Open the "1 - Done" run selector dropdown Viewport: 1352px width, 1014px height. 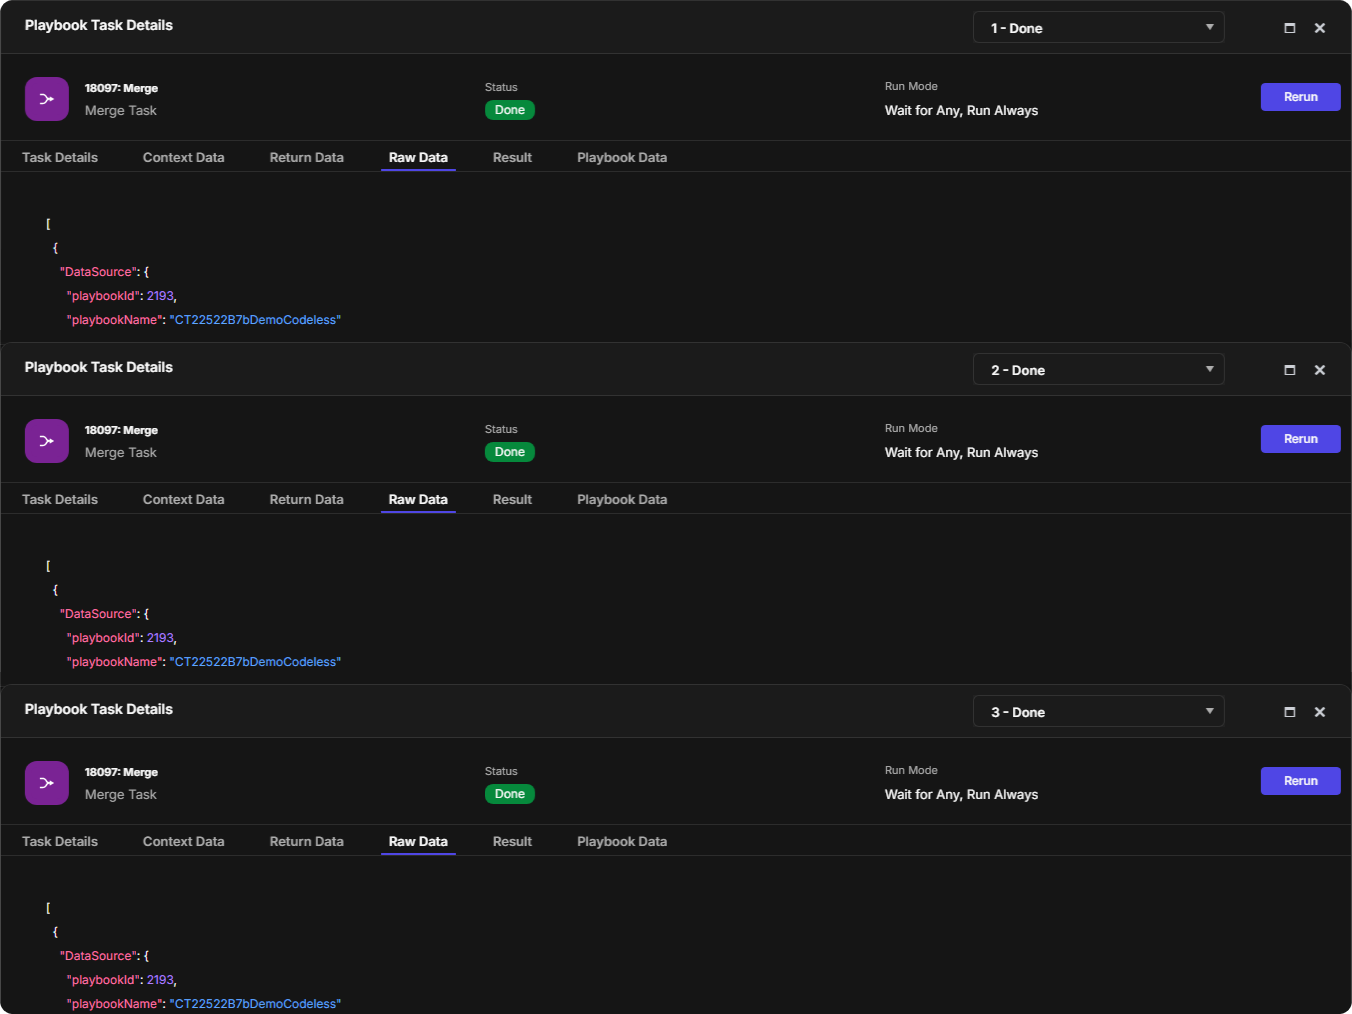tap(1099, 28)
